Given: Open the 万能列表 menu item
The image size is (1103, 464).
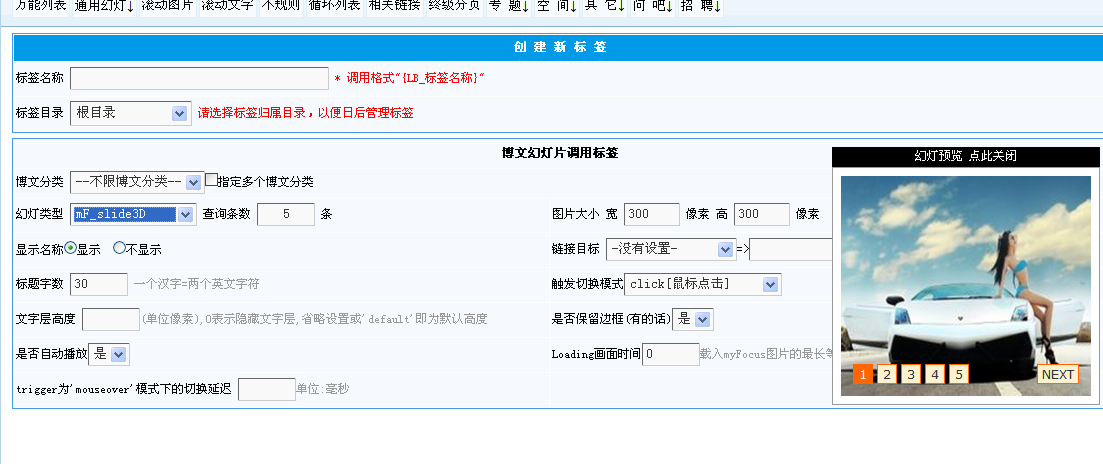Looking at the screenshot, I should click(x=34, y=6).
